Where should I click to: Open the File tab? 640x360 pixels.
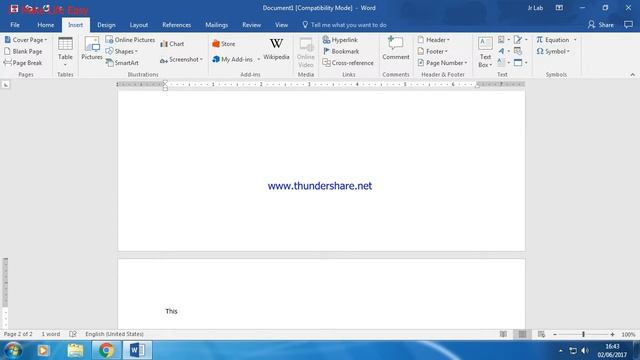[15, 25]
